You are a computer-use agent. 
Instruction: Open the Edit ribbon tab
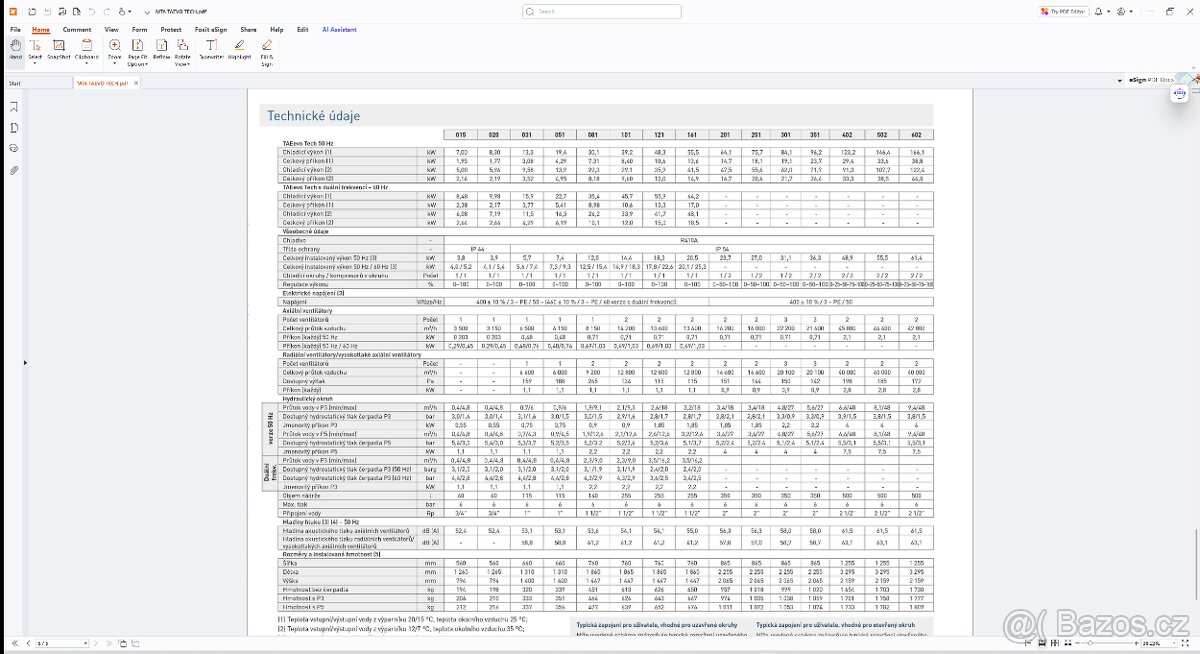click(x=303, y=30)
